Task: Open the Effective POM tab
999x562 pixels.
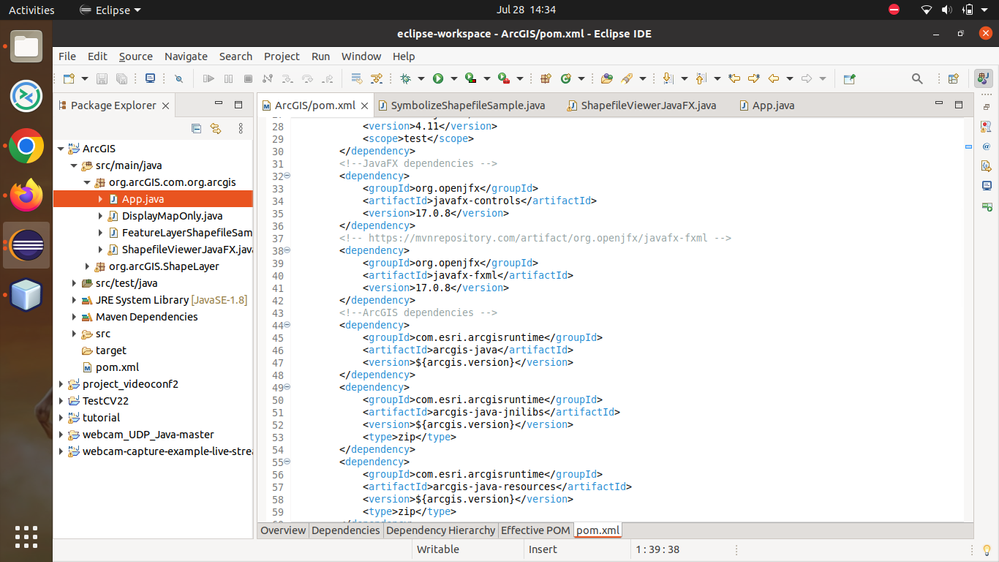Action: click(x=535, y=530)
